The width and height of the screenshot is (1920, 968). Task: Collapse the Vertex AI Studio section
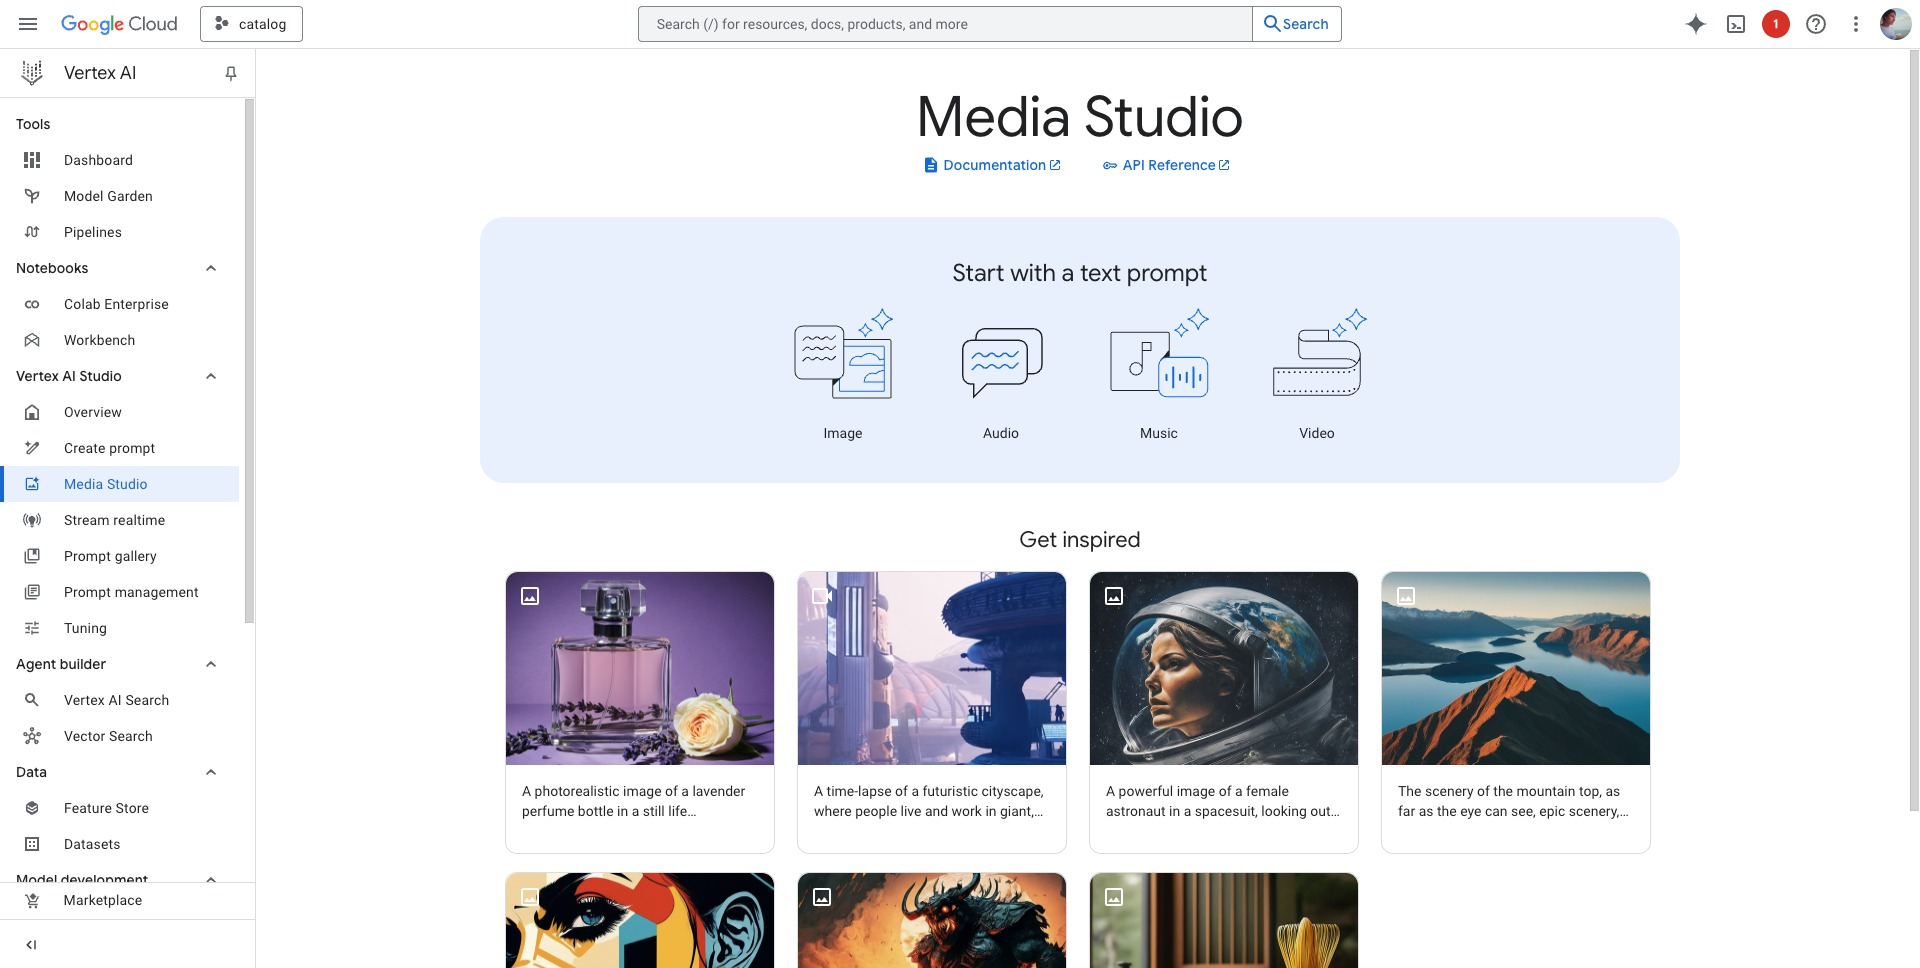click(211, 376)
